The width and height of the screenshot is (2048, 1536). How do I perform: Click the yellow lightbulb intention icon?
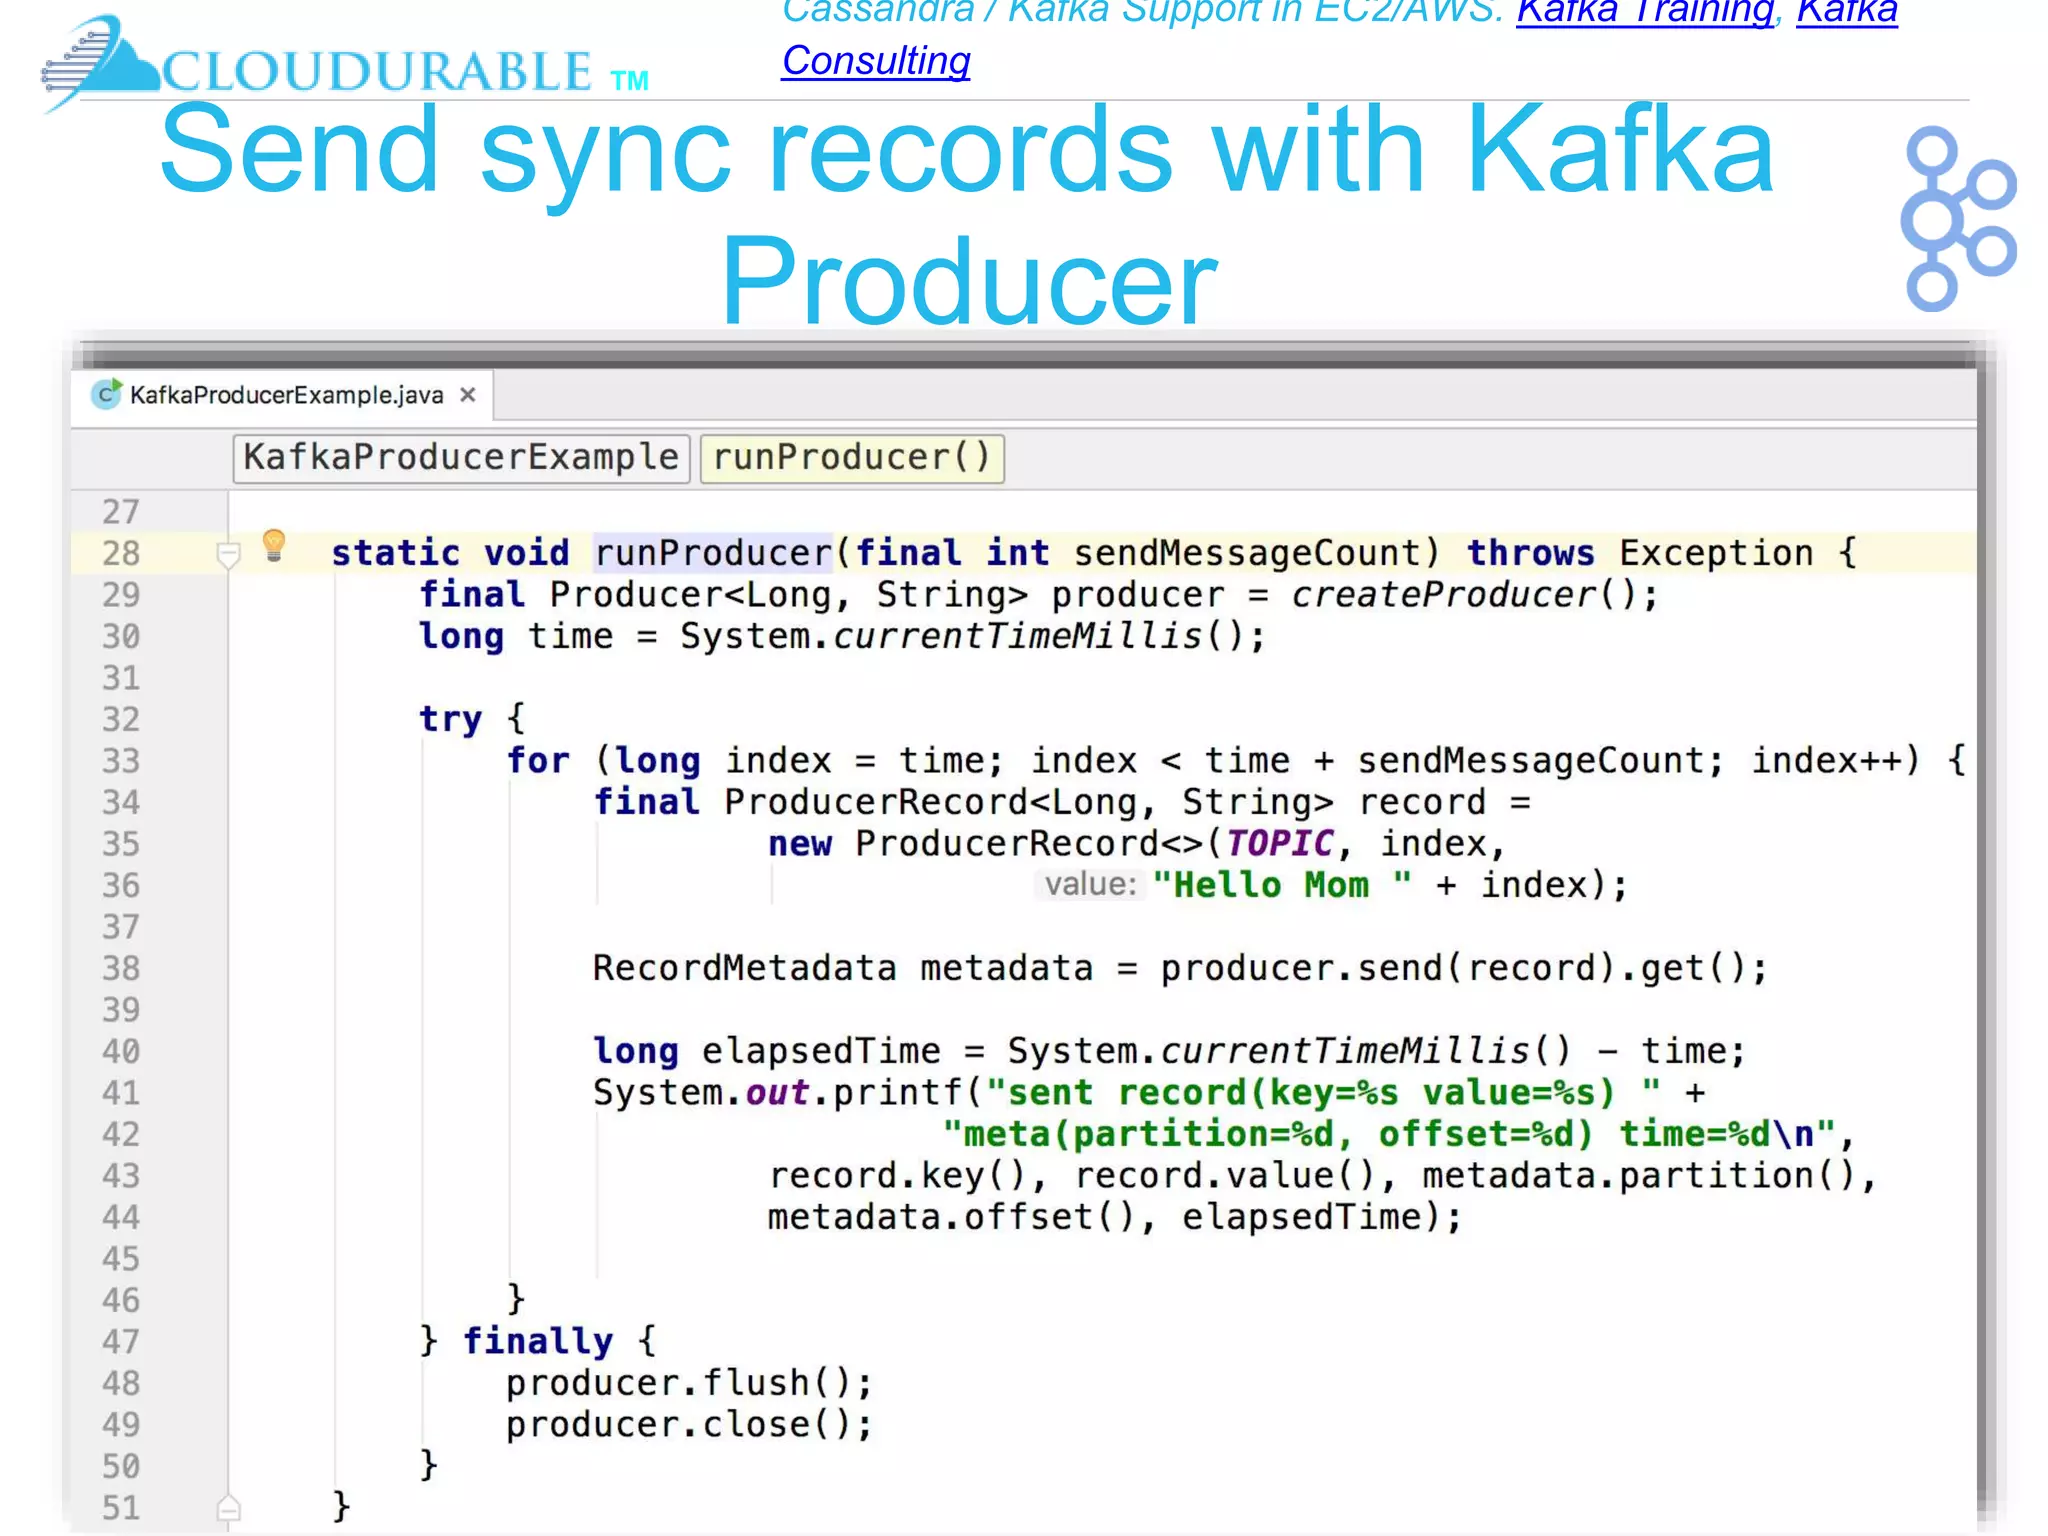pos(273,545)
